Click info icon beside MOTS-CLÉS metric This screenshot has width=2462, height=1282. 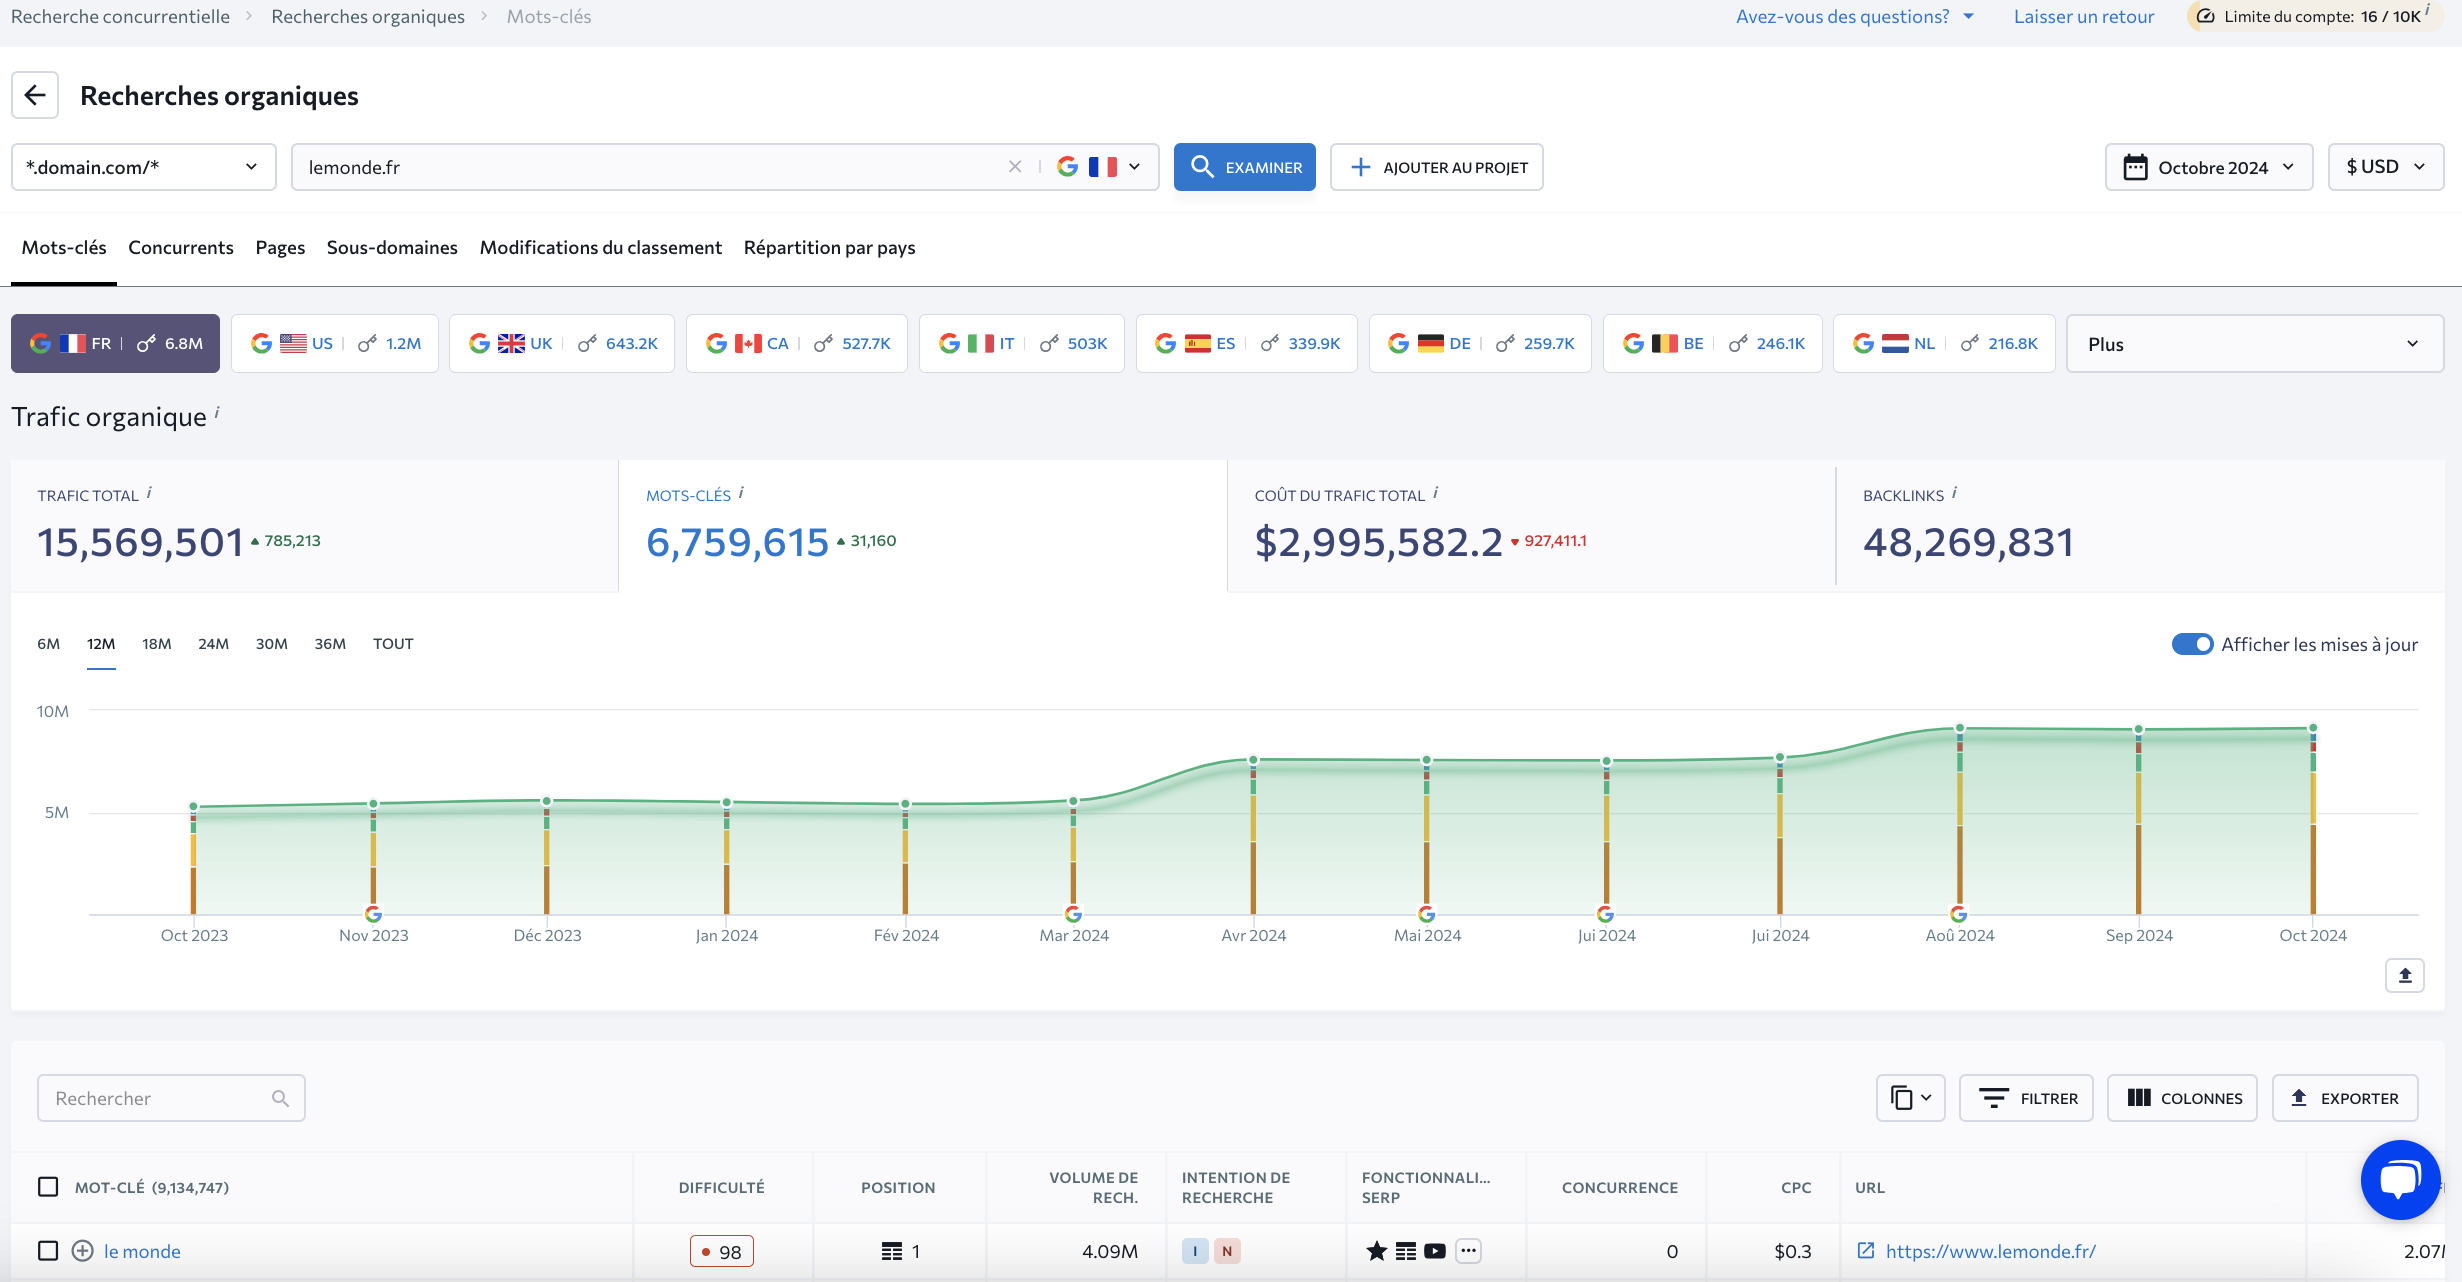[x=741, y=492]
